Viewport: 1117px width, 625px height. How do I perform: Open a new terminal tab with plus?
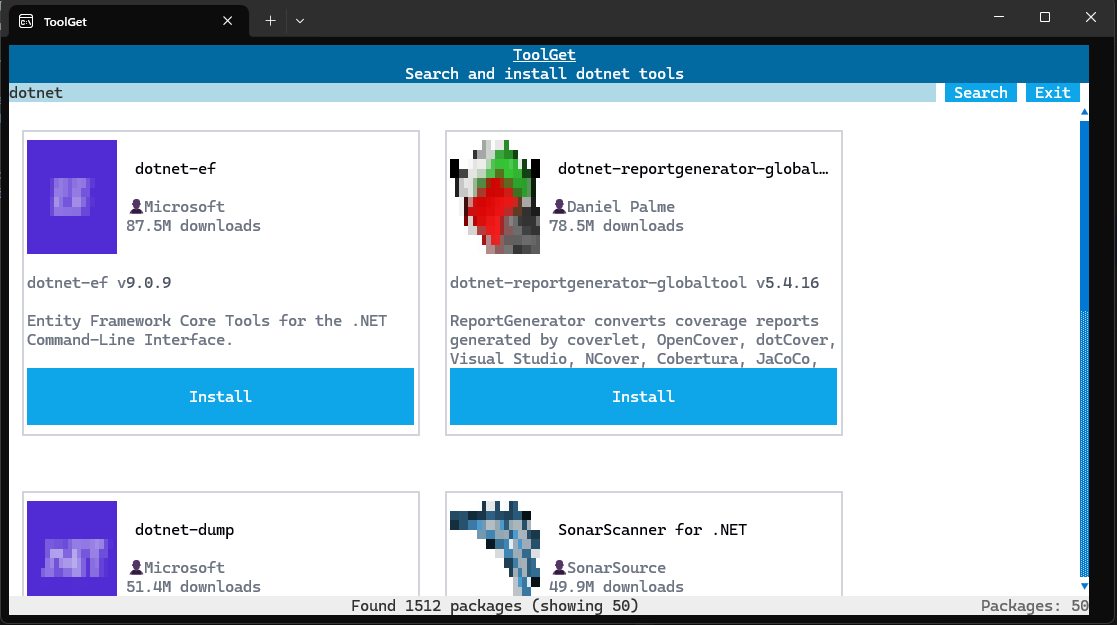coord(270,21)
